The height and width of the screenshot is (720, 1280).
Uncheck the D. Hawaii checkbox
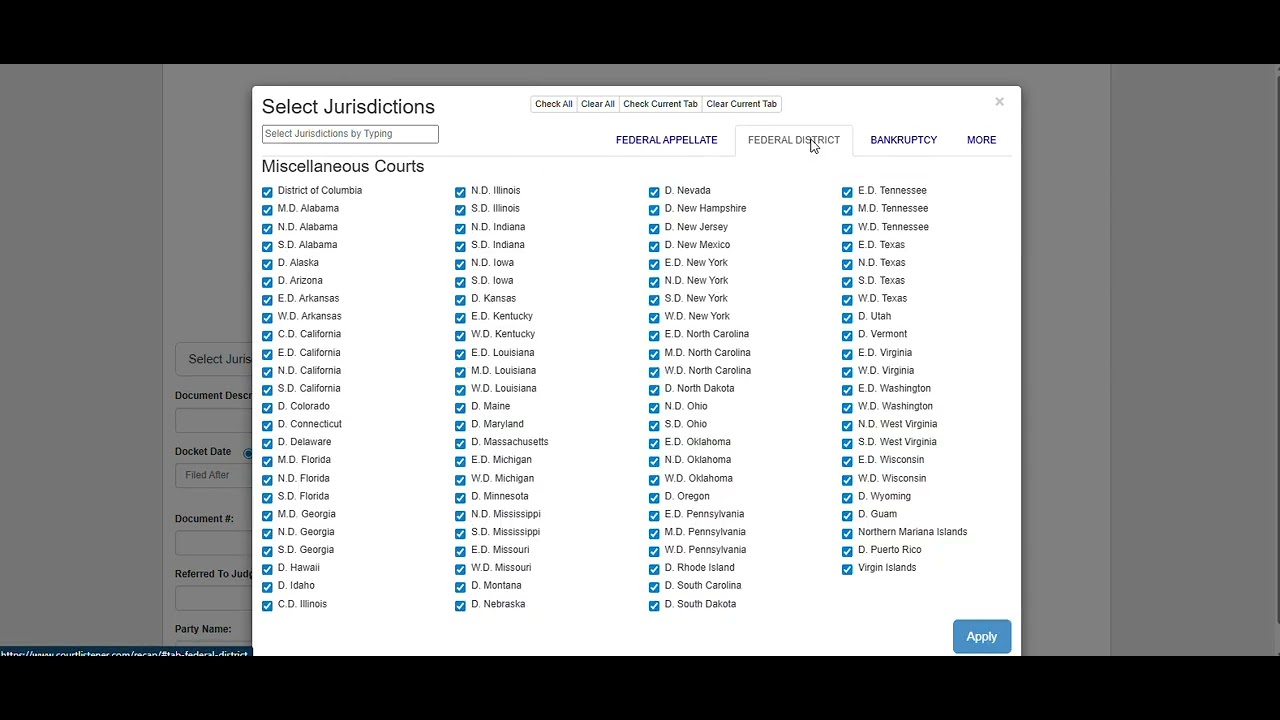(267, 569)
